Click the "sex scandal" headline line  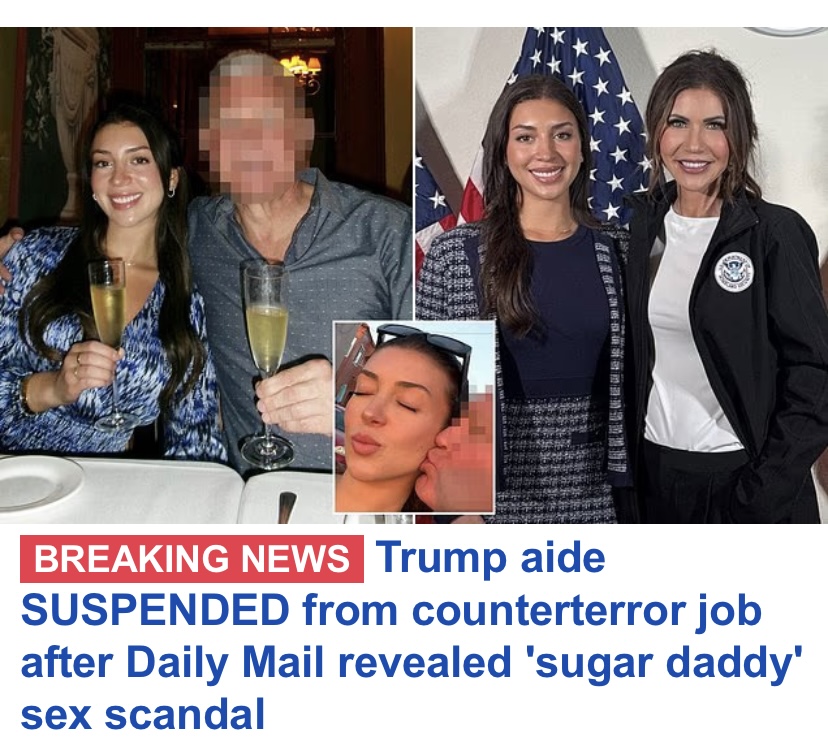point(143,714)
